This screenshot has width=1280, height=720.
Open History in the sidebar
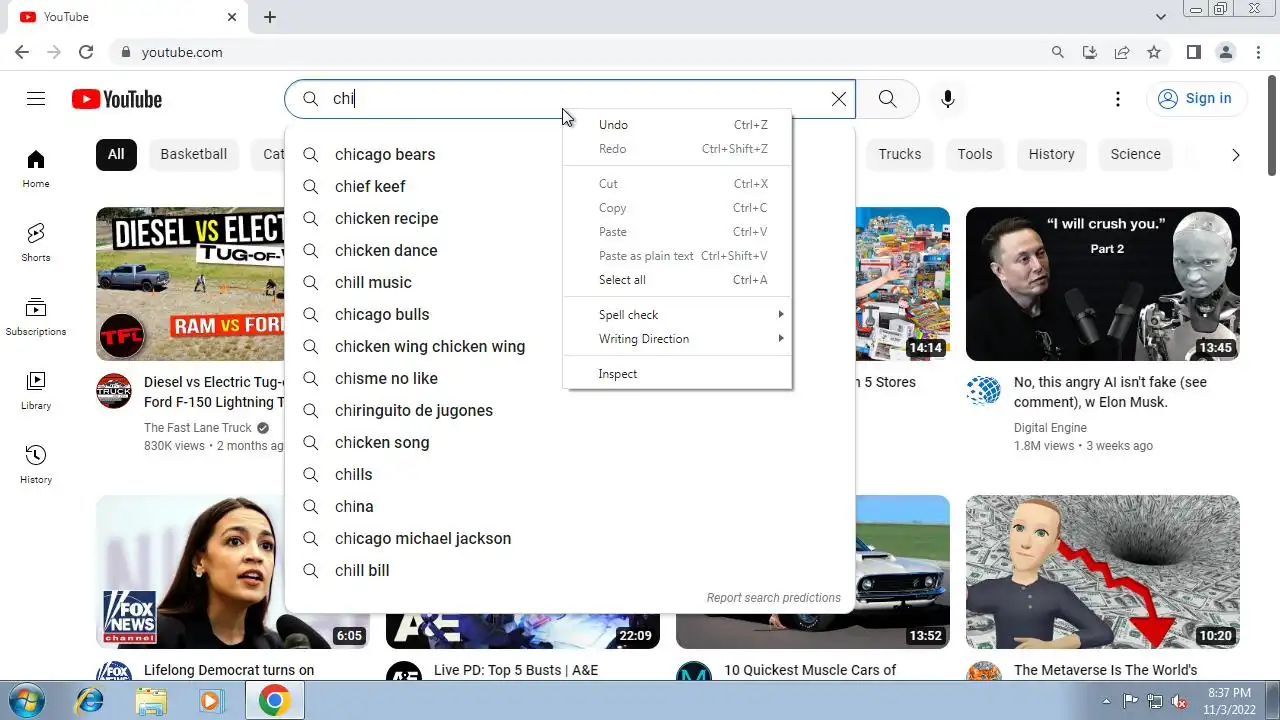coord(36,465)
